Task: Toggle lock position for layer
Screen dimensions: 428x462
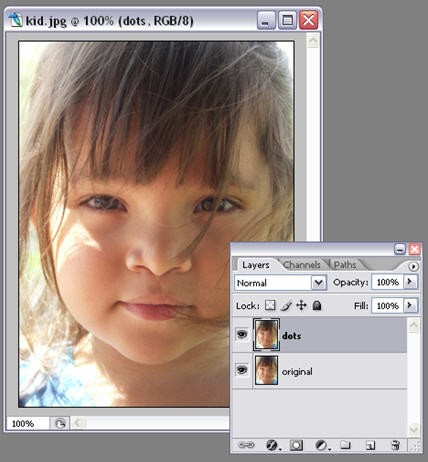Action: click(x=301, y=305)
